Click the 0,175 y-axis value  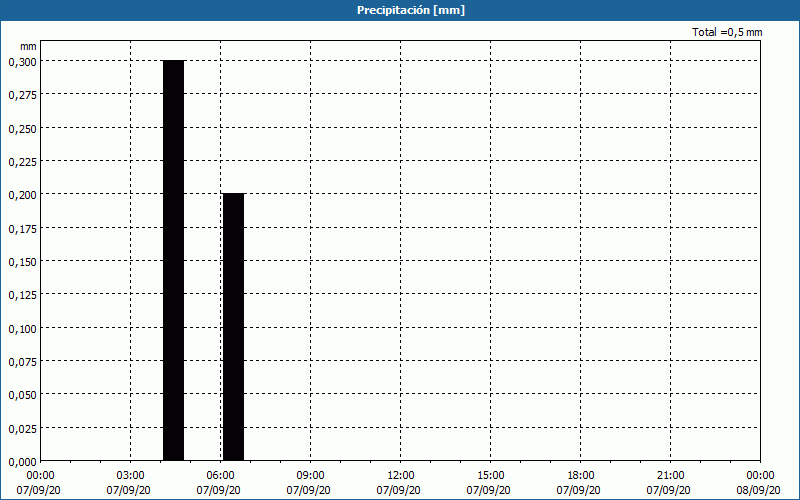tap(22, 229)
